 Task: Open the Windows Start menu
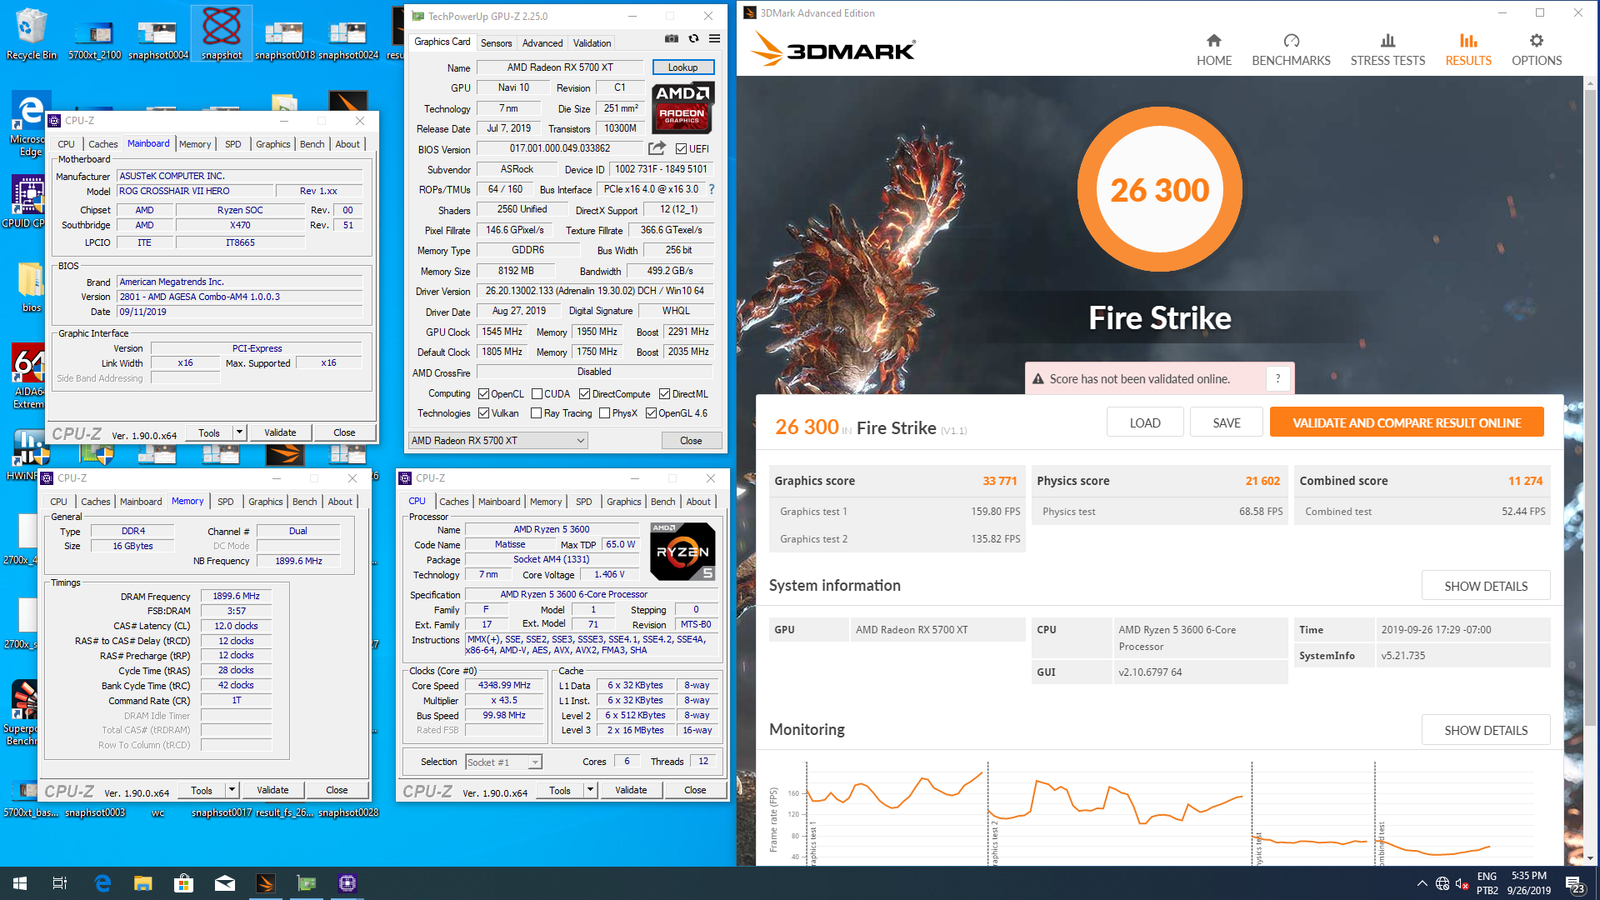coord(19,883)
